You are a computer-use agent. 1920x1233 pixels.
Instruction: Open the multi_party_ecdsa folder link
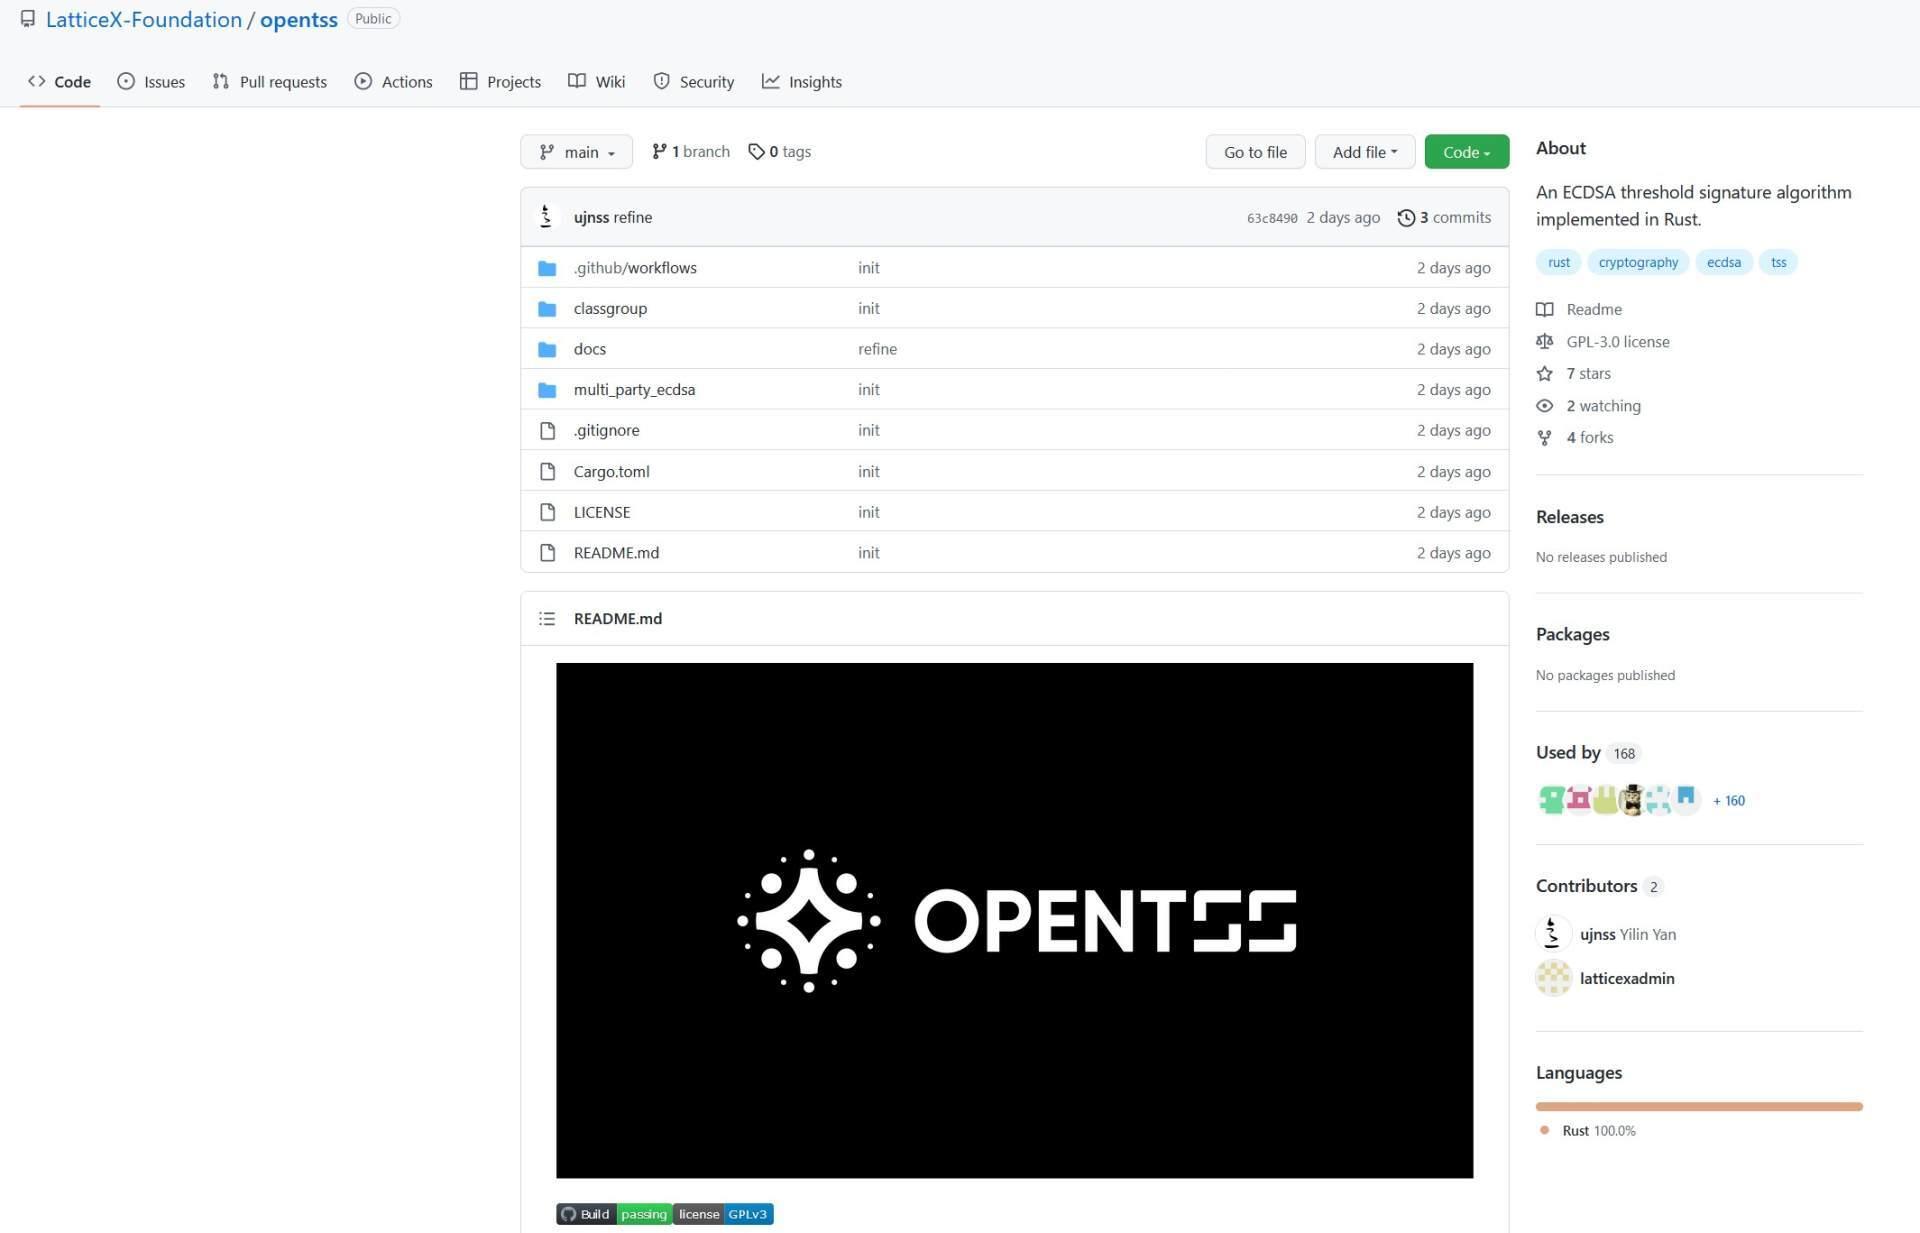pyautogui.click(x=634, y=390)
